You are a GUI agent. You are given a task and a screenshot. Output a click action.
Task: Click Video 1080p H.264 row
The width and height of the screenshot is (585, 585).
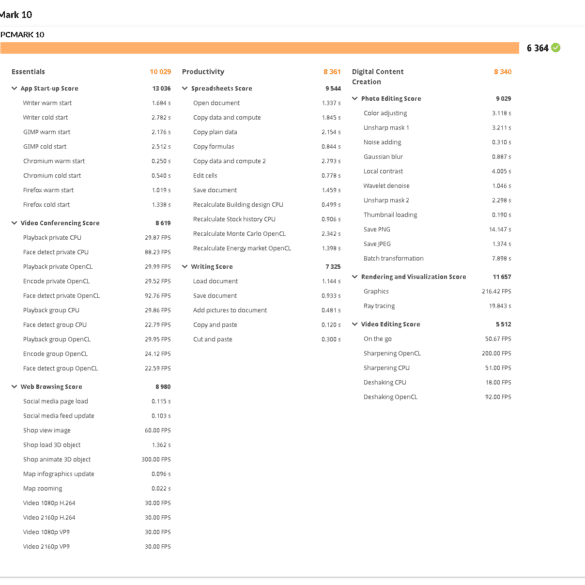pyautogui.click(x=97, y=503)
